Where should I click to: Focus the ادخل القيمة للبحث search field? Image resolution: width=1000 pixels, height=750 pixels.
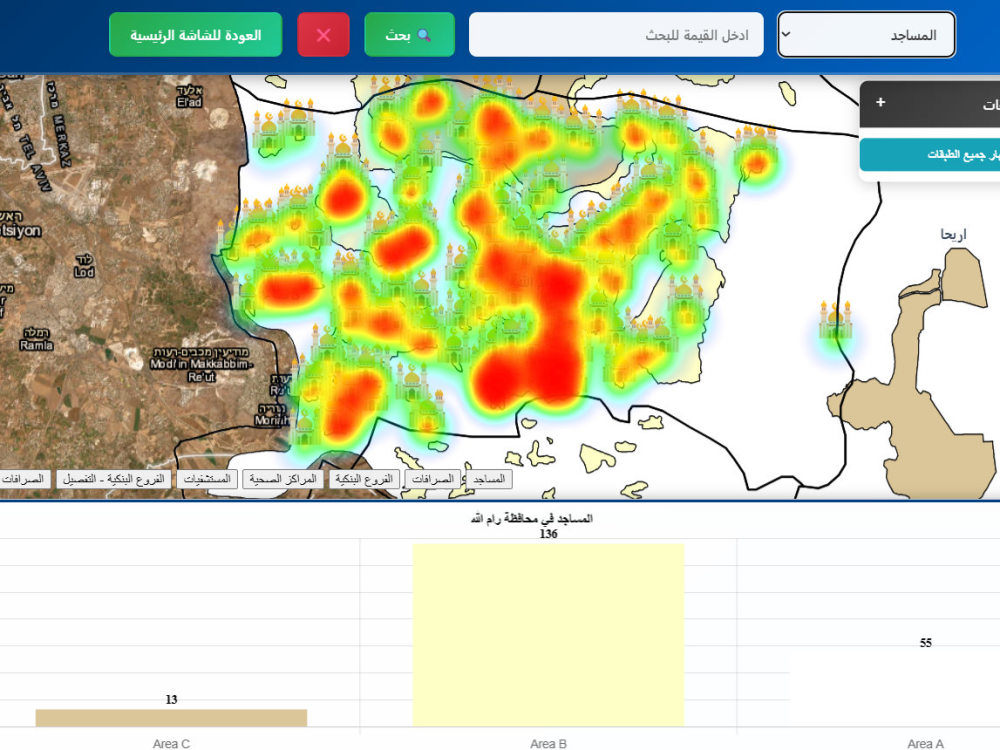616,34
